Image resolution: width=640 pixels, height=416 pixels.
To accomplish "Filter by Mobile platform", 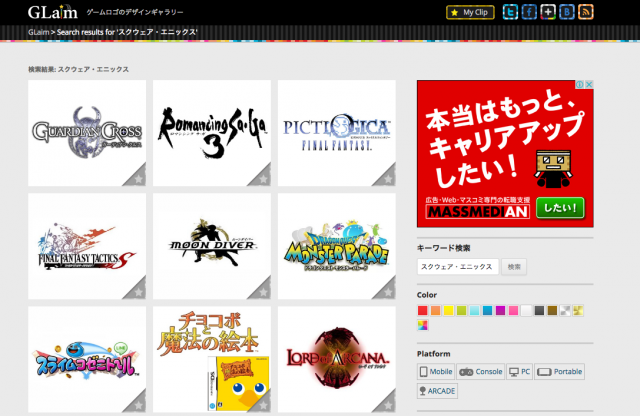I will click(436, 371).
